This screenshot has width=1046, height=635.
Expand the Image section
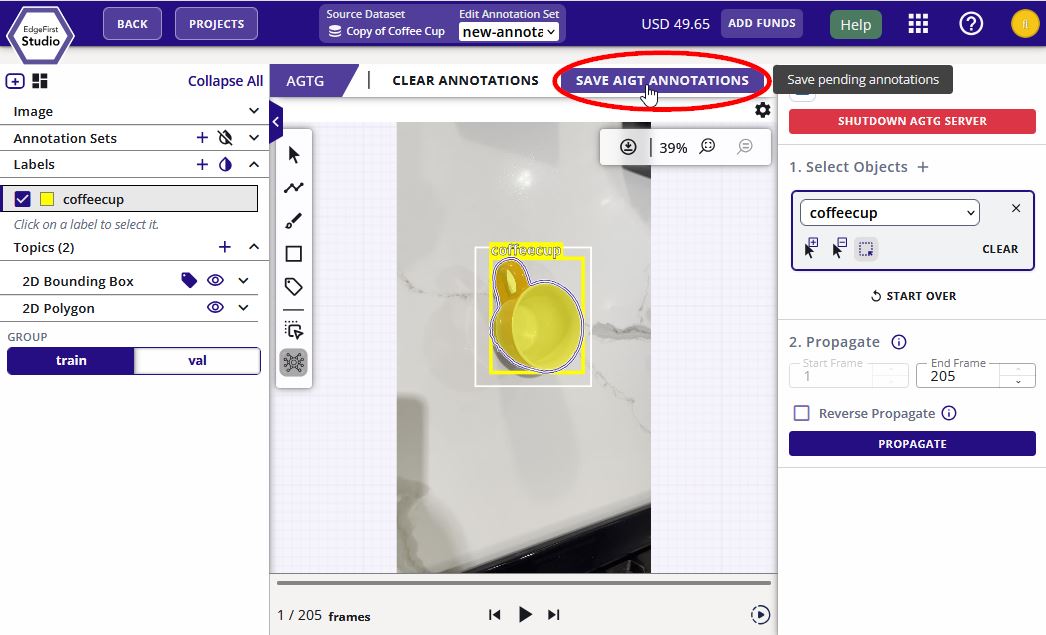pos(253,111)
